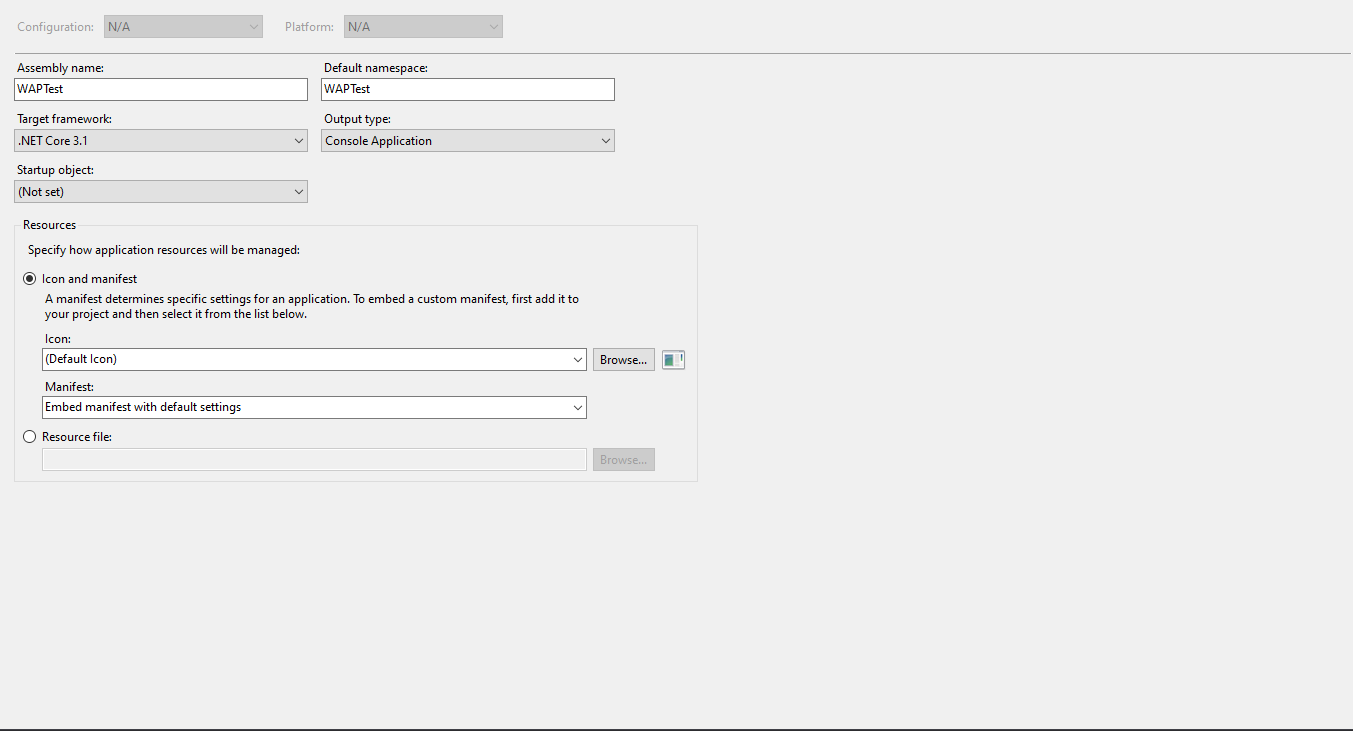Click Browse next to the Icon field
Viewport: 1353px width, 731px height.
point(623,359)
